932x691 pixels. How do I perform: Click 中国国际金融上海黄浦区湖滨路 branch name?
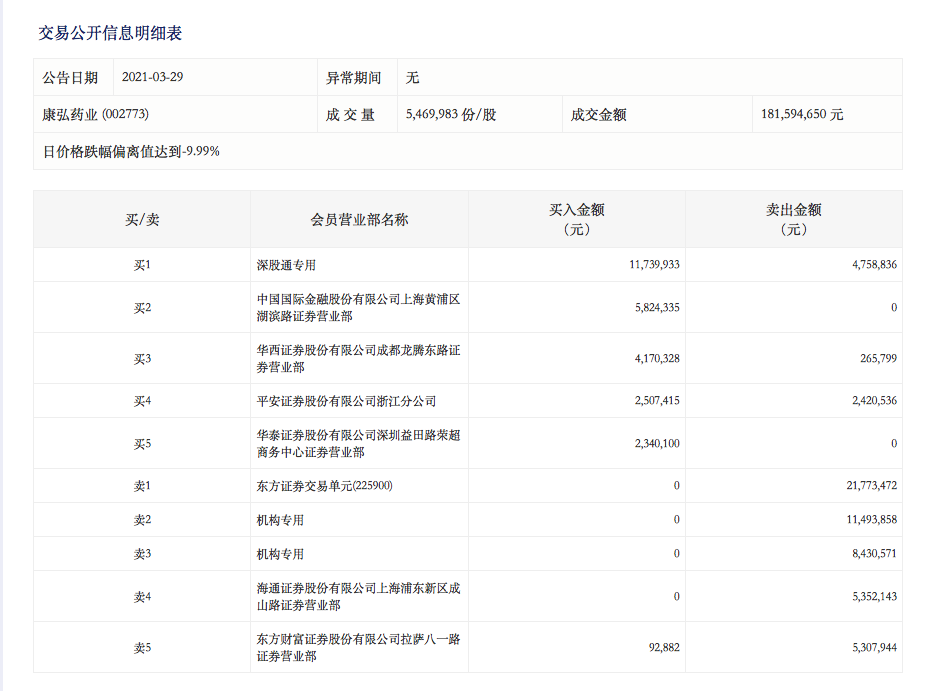click(358, 308)
